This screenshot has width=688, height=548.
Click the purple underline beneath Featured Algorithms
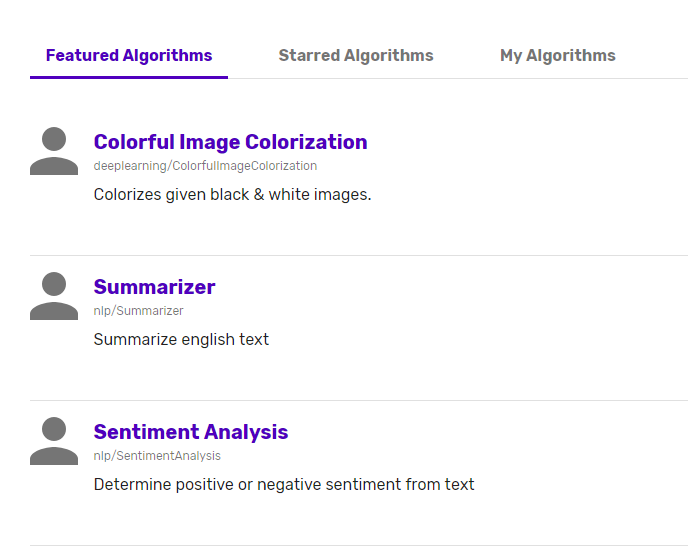click(129, 78)
